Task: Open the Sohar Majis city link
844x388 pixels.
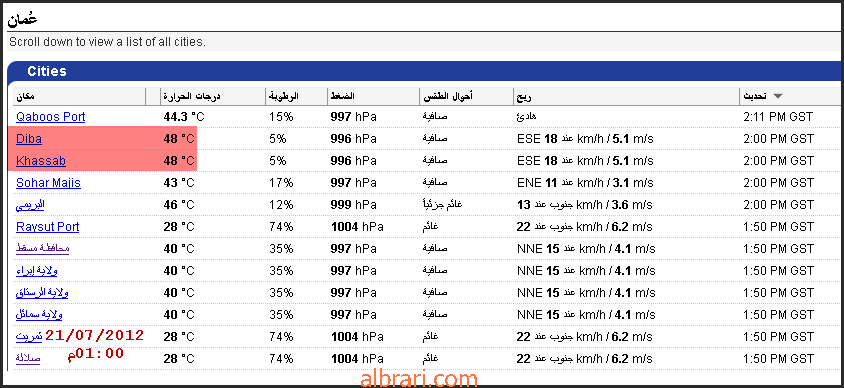Action: (x=48, y=182)
